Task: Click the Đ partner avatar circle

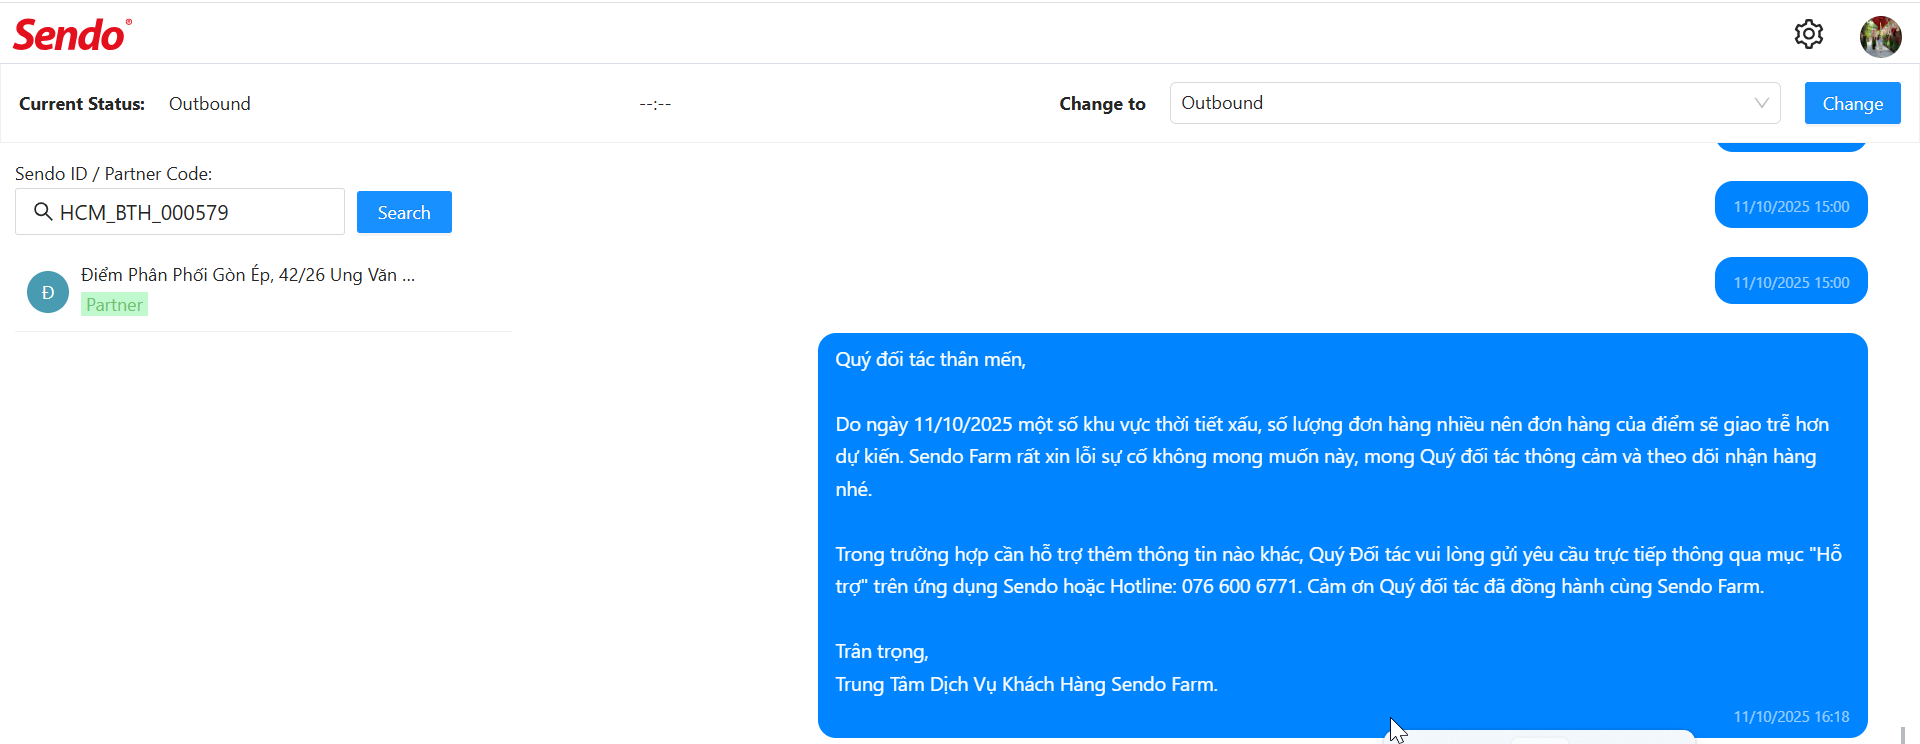Action: (x=48, y=292)
